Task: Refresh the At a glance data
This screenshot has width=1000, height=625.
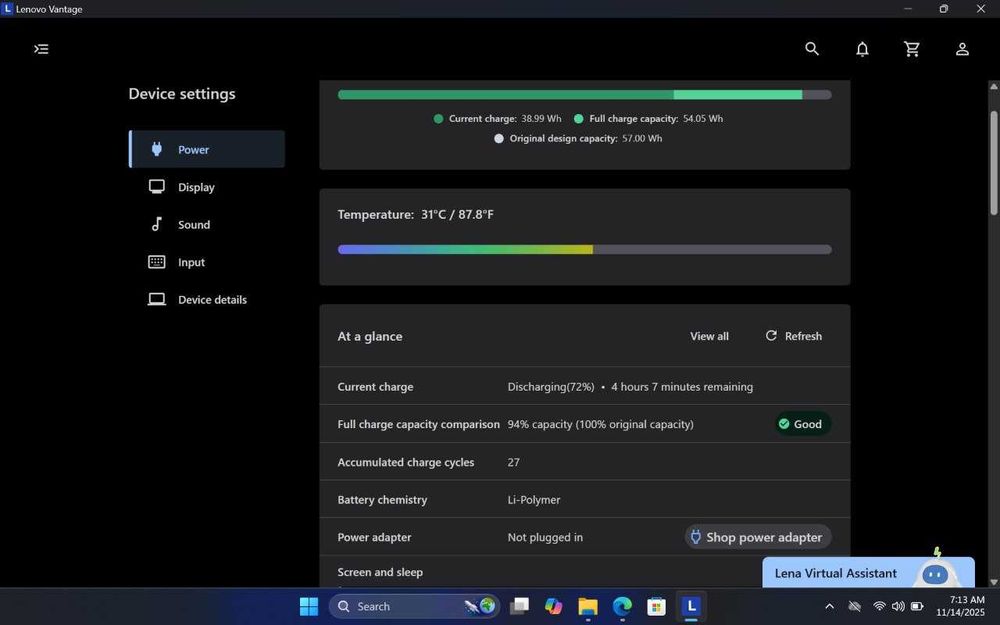Action: [793, 335]
